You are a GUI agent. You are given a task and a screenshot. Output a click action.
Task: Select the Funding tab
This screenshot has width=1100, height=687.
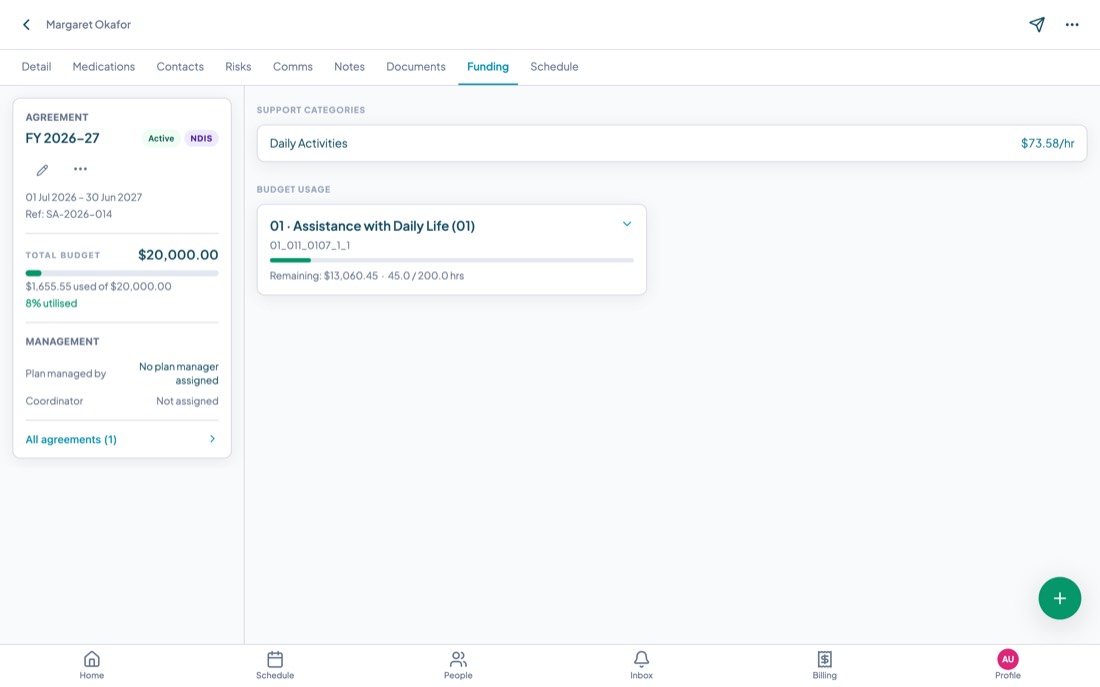[x=488, y=67]
